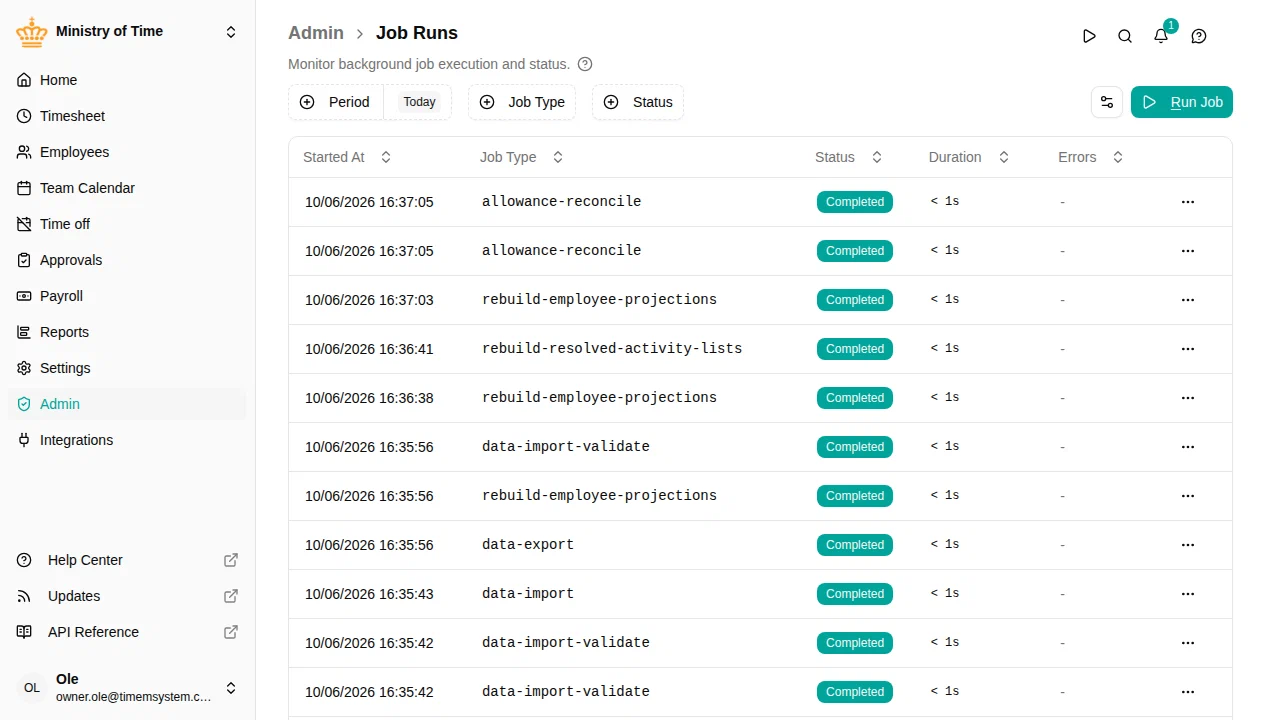The width and height of the screenshot is (1280, 720).
Task: Sort by Errors column
Action: click(1091, 157)
